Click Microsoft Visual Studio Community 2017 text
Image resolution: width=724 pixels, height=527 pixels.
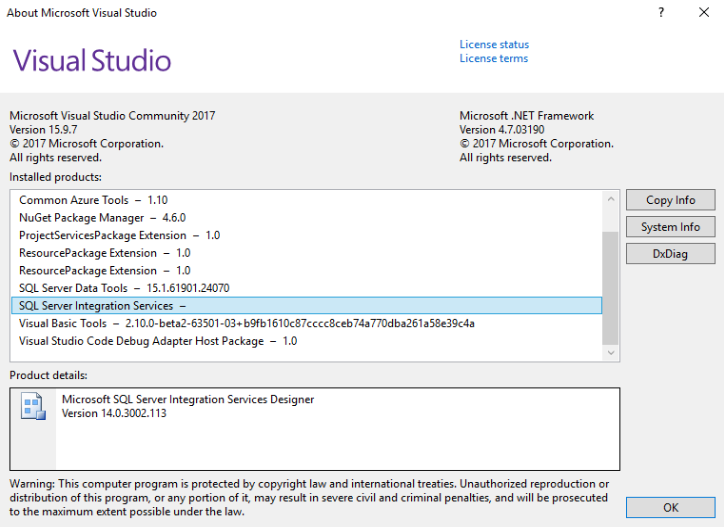(x=112, y=115)
